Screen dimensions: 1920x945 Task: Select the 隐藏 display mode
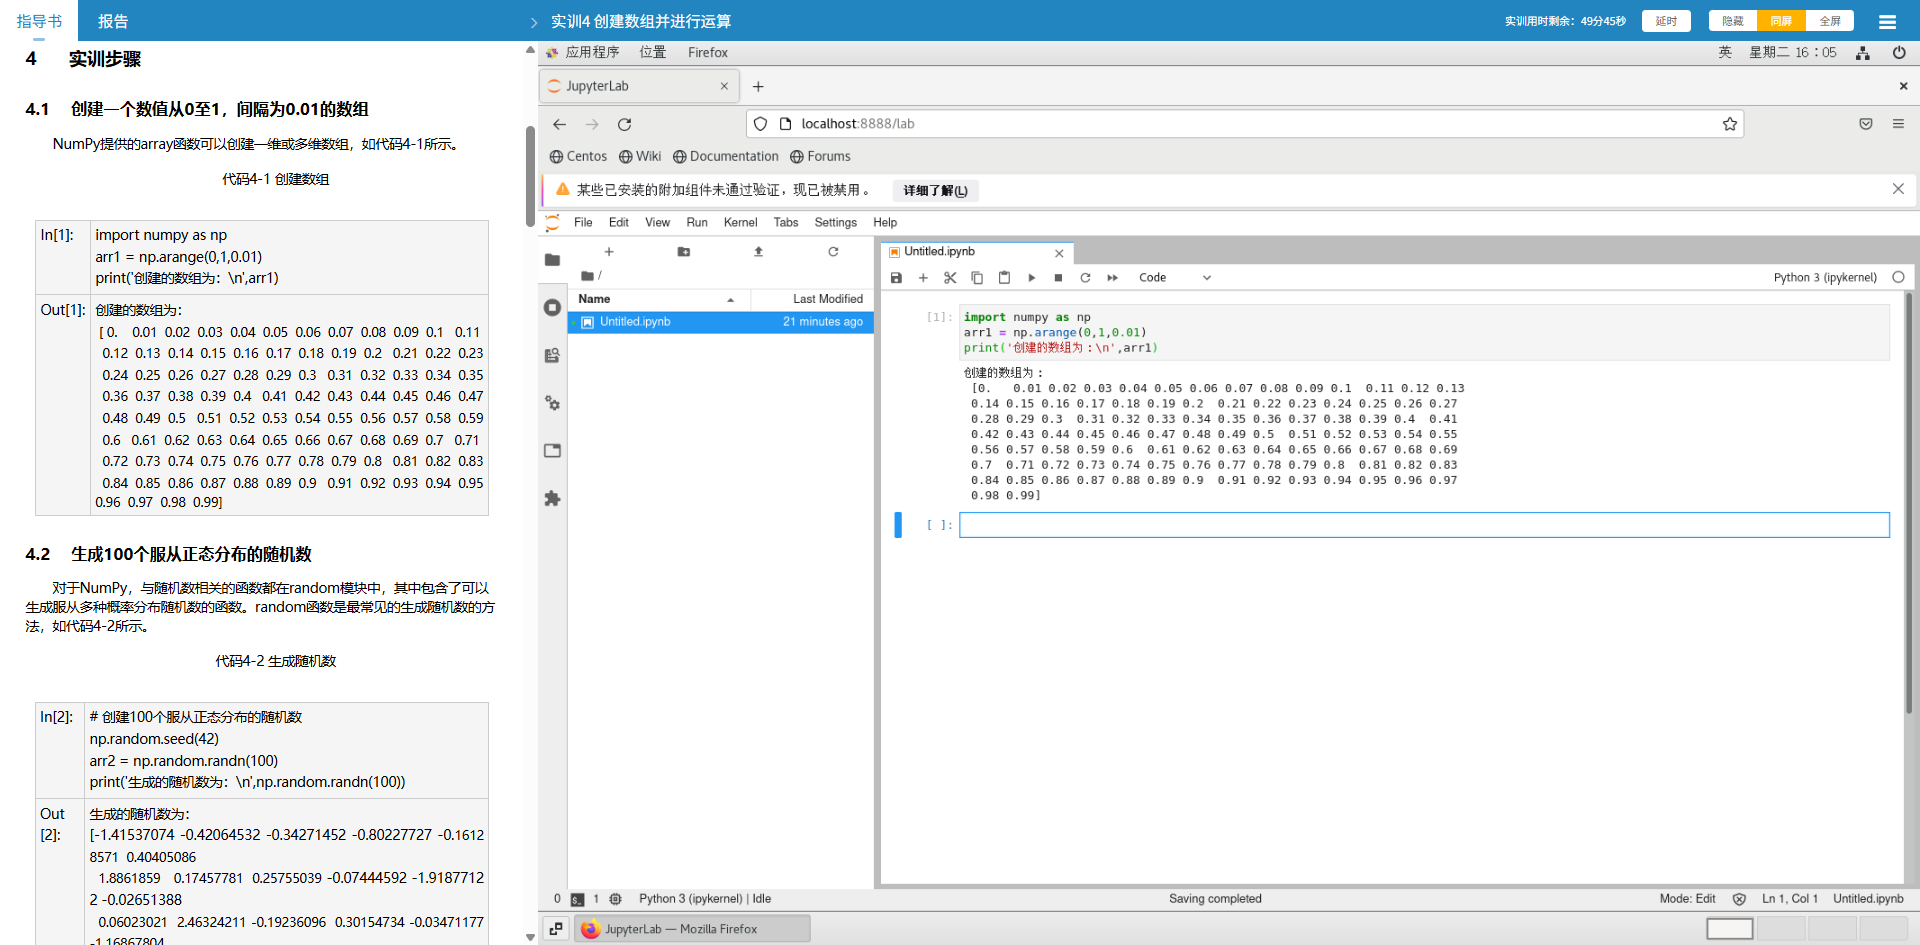coord(1733,21)
